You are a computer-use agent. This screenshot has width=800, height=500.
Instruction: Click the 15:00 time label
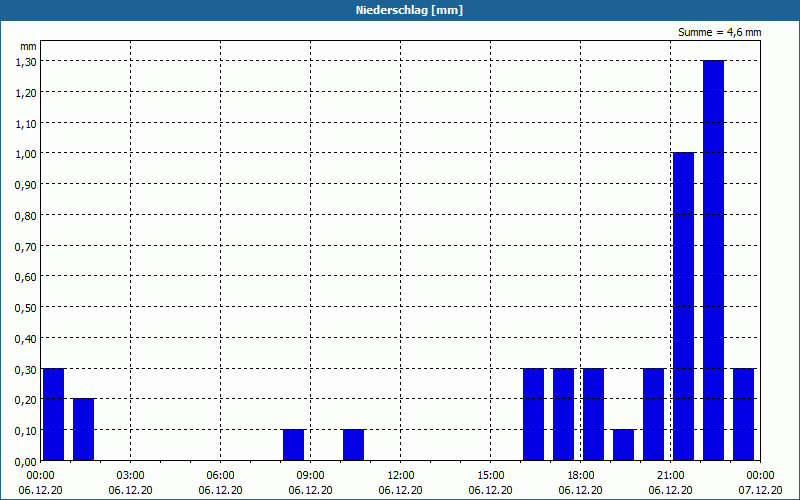pyautogui.click(x=490, y=476)
